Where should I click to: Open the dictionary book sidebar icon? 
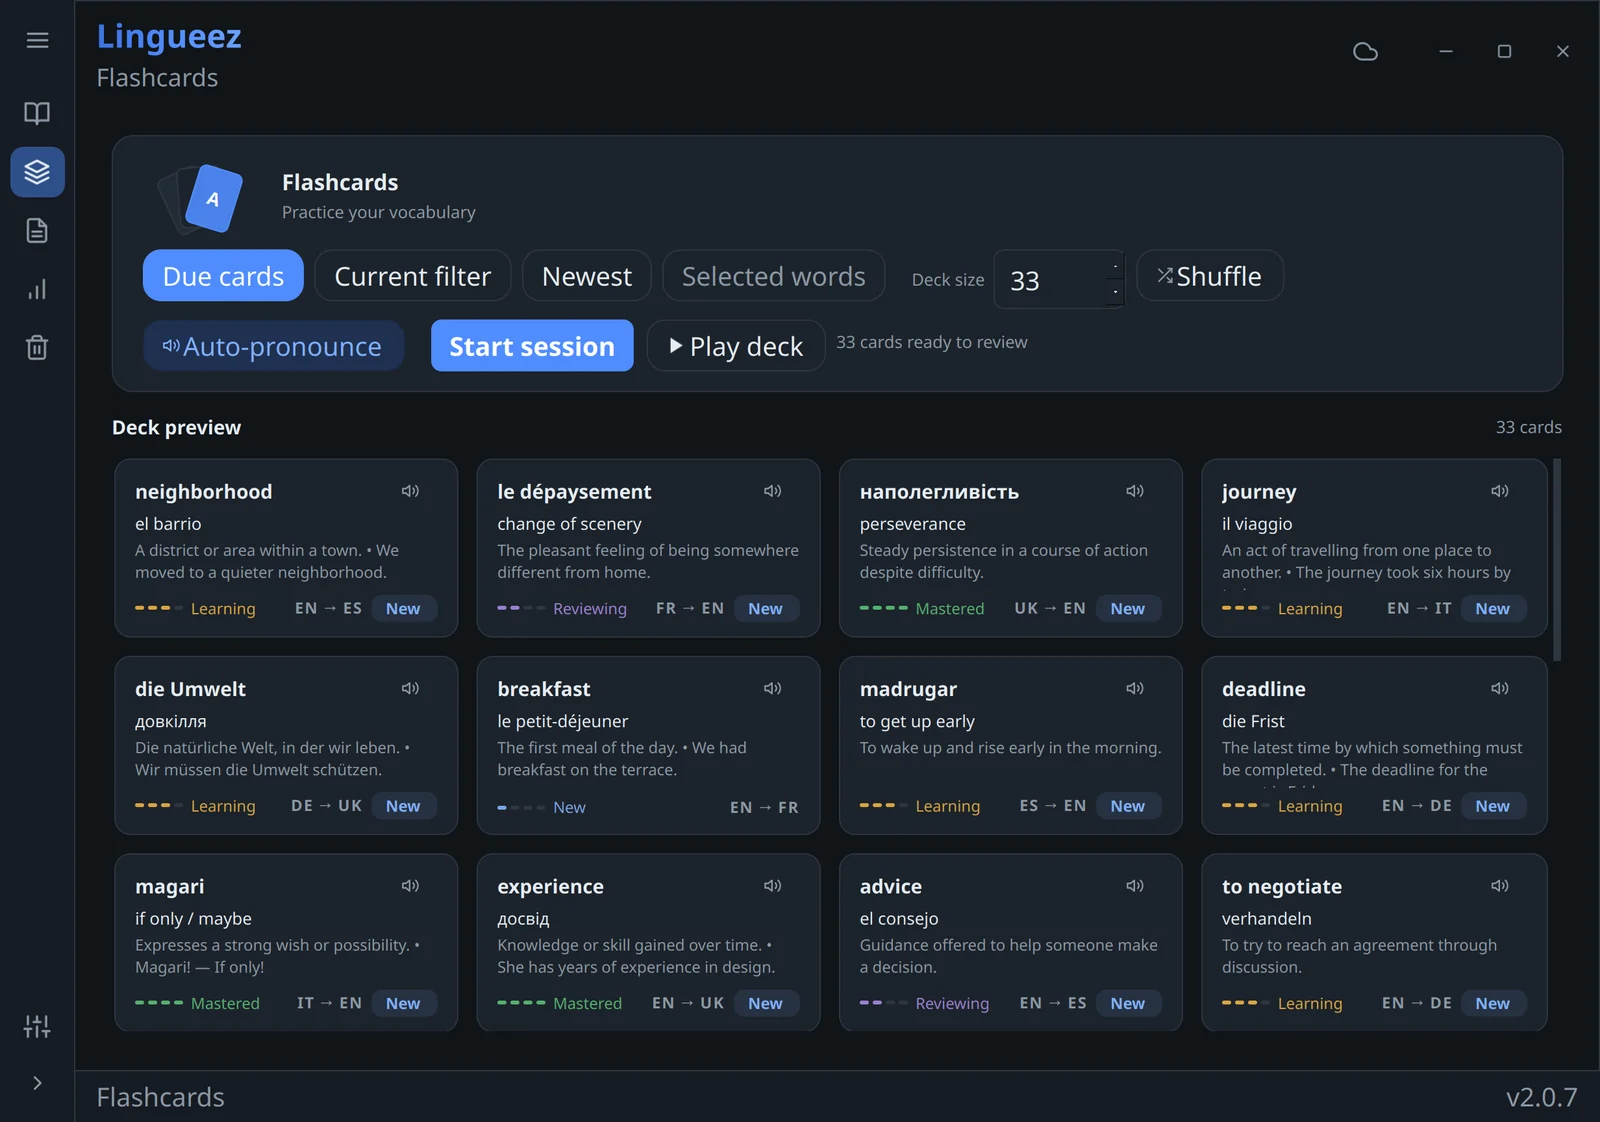click(x=37, y=113)
